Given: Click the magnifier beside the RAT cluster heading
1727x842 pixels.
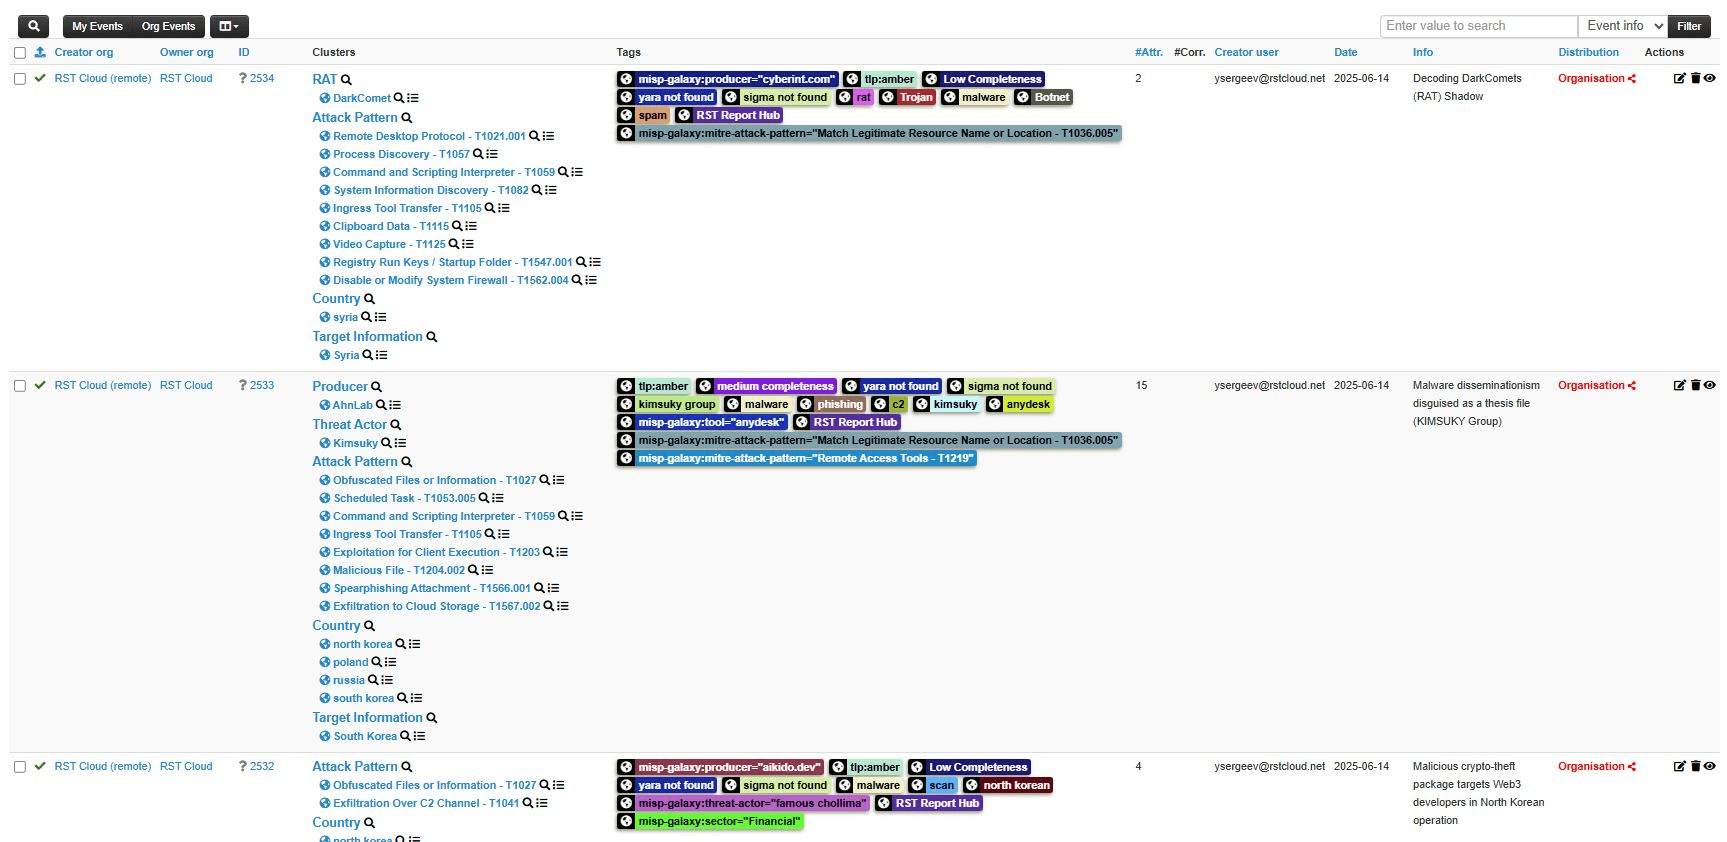Looking at the screenshot, I should pos(346,79).
